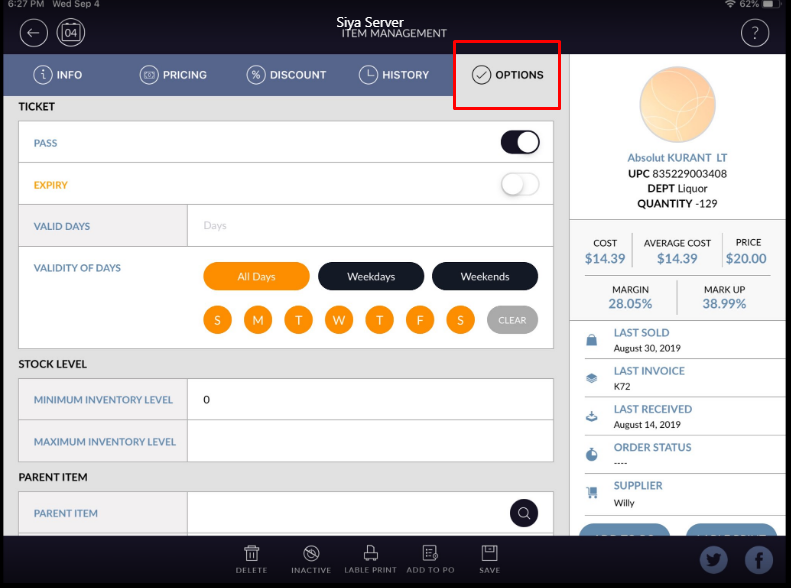Tap the Delete trash icon

click(252, 558)
